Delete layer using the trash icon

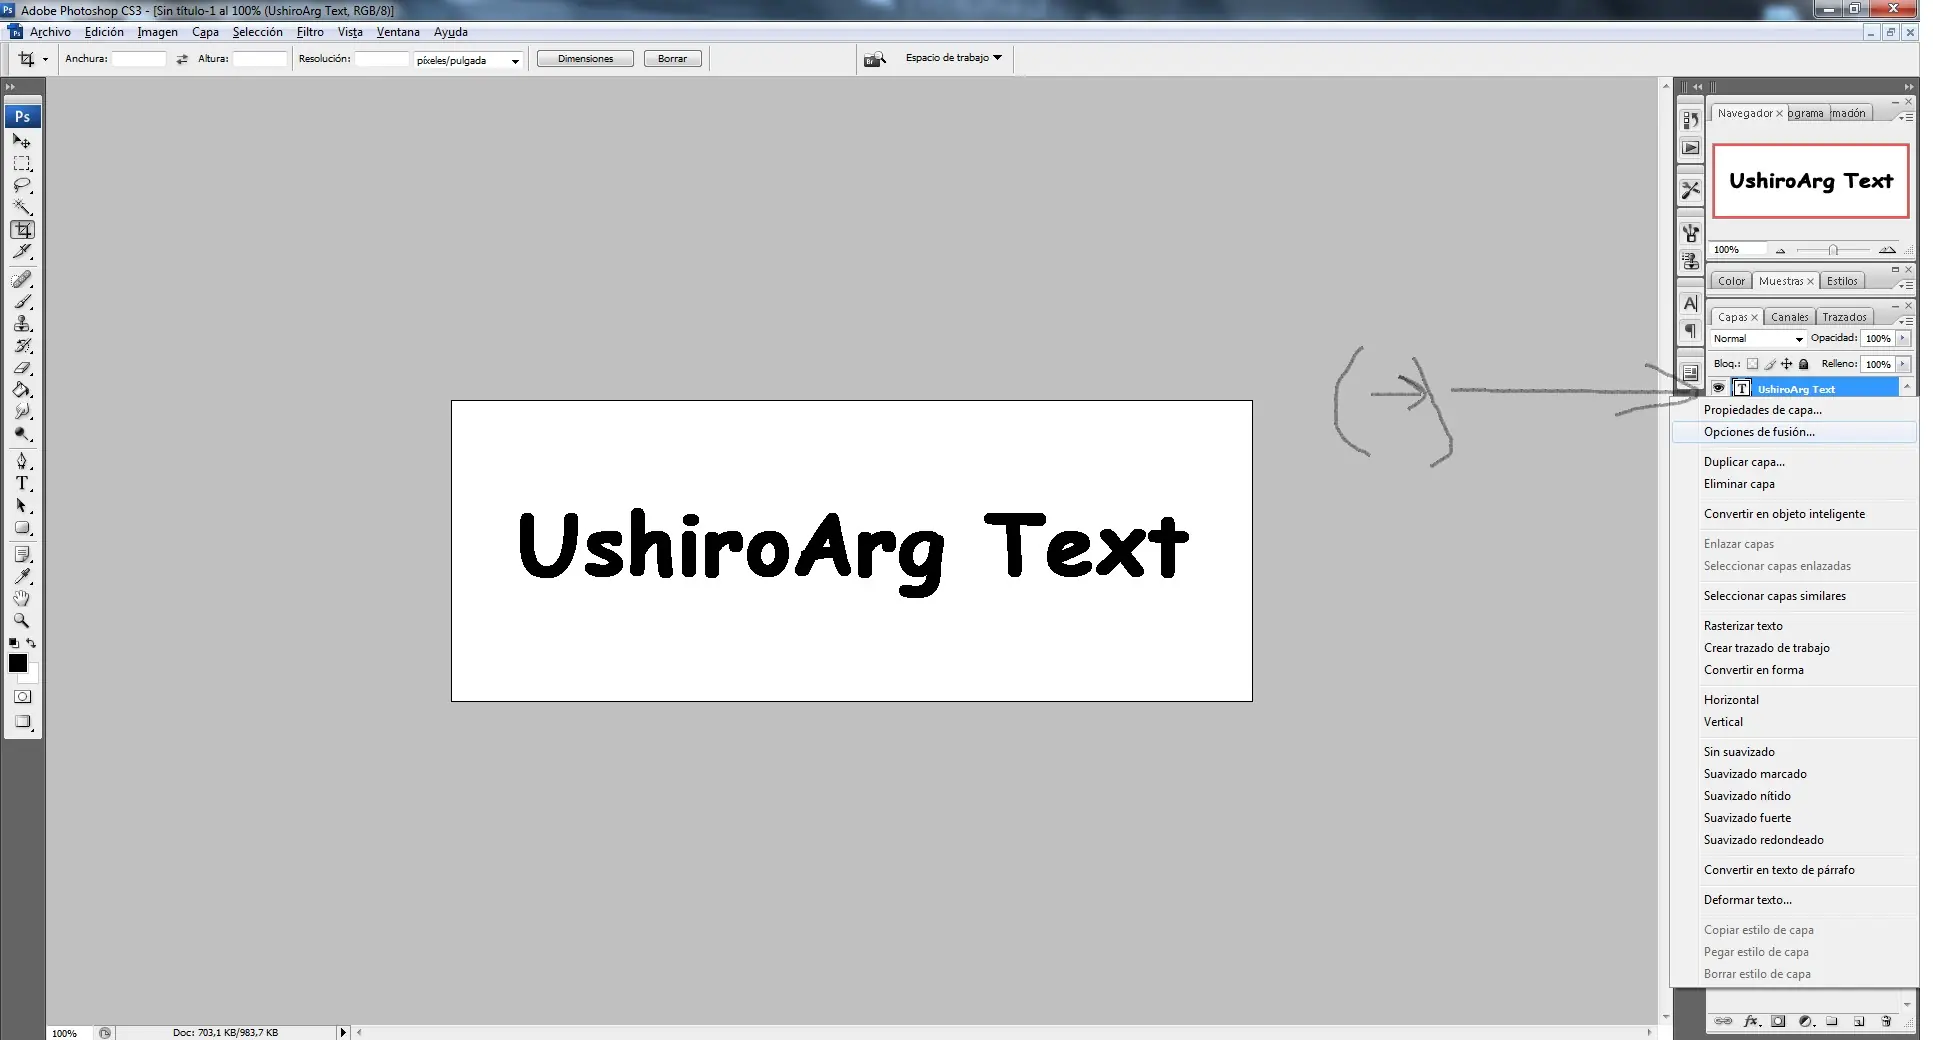pyautogui.click(x=1886, y=1021)
